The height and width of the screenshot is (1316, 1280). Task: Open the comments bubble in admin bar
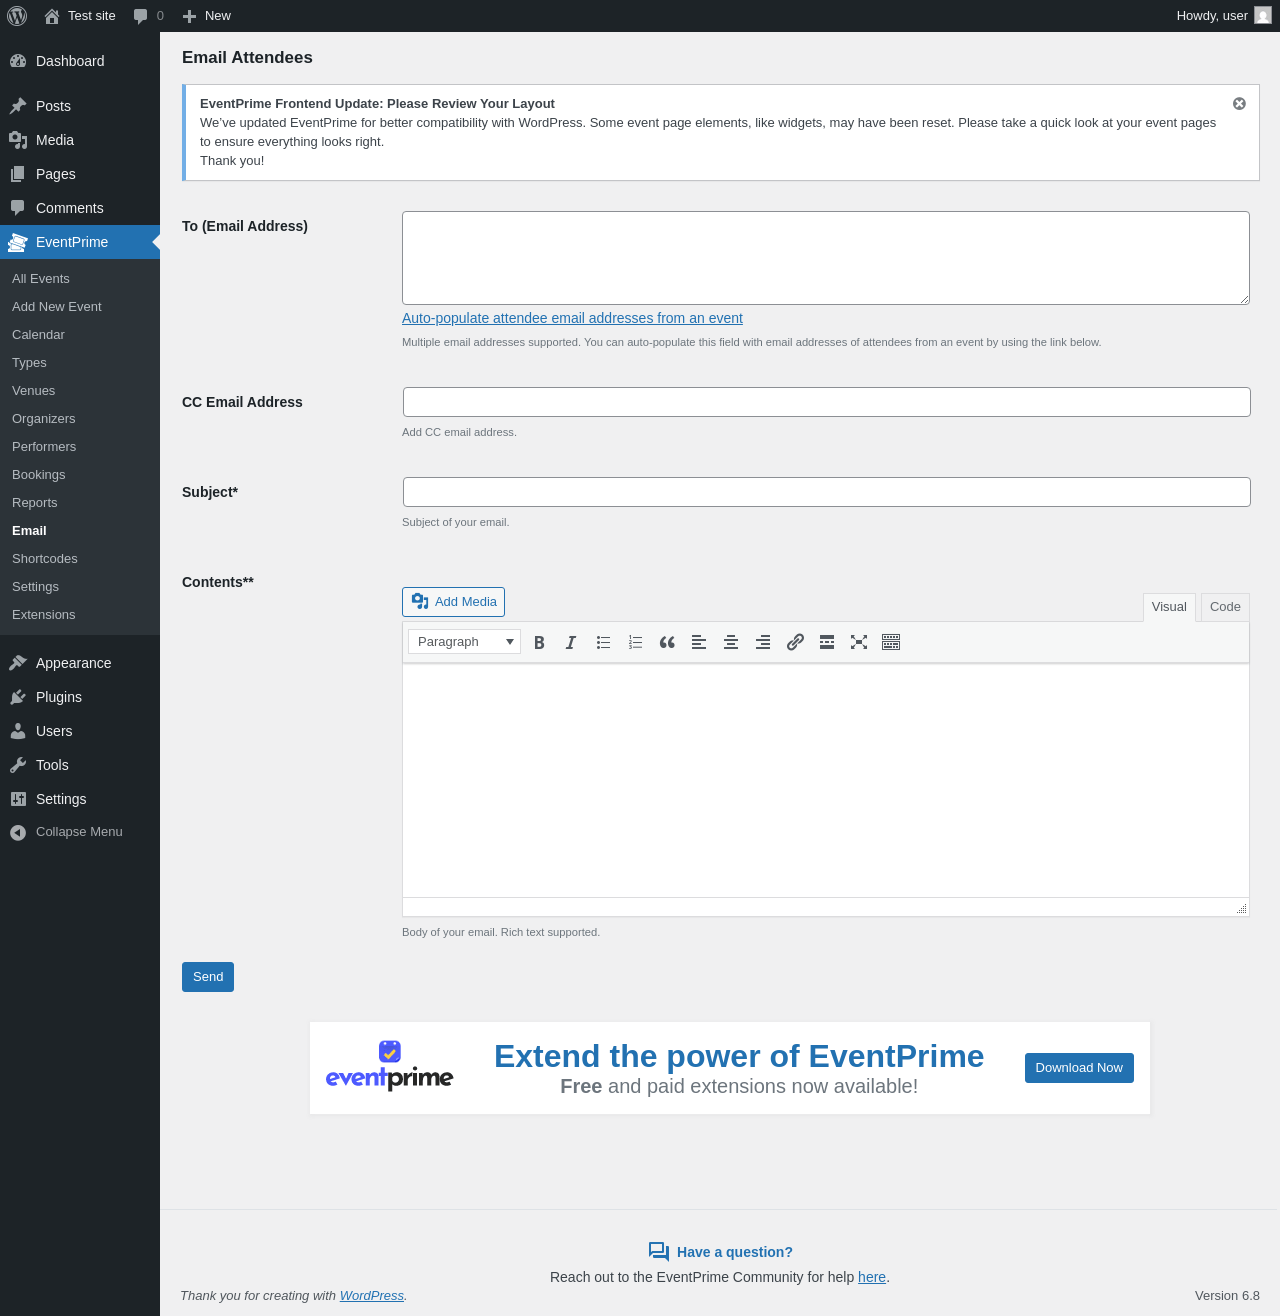pos(148,16)
